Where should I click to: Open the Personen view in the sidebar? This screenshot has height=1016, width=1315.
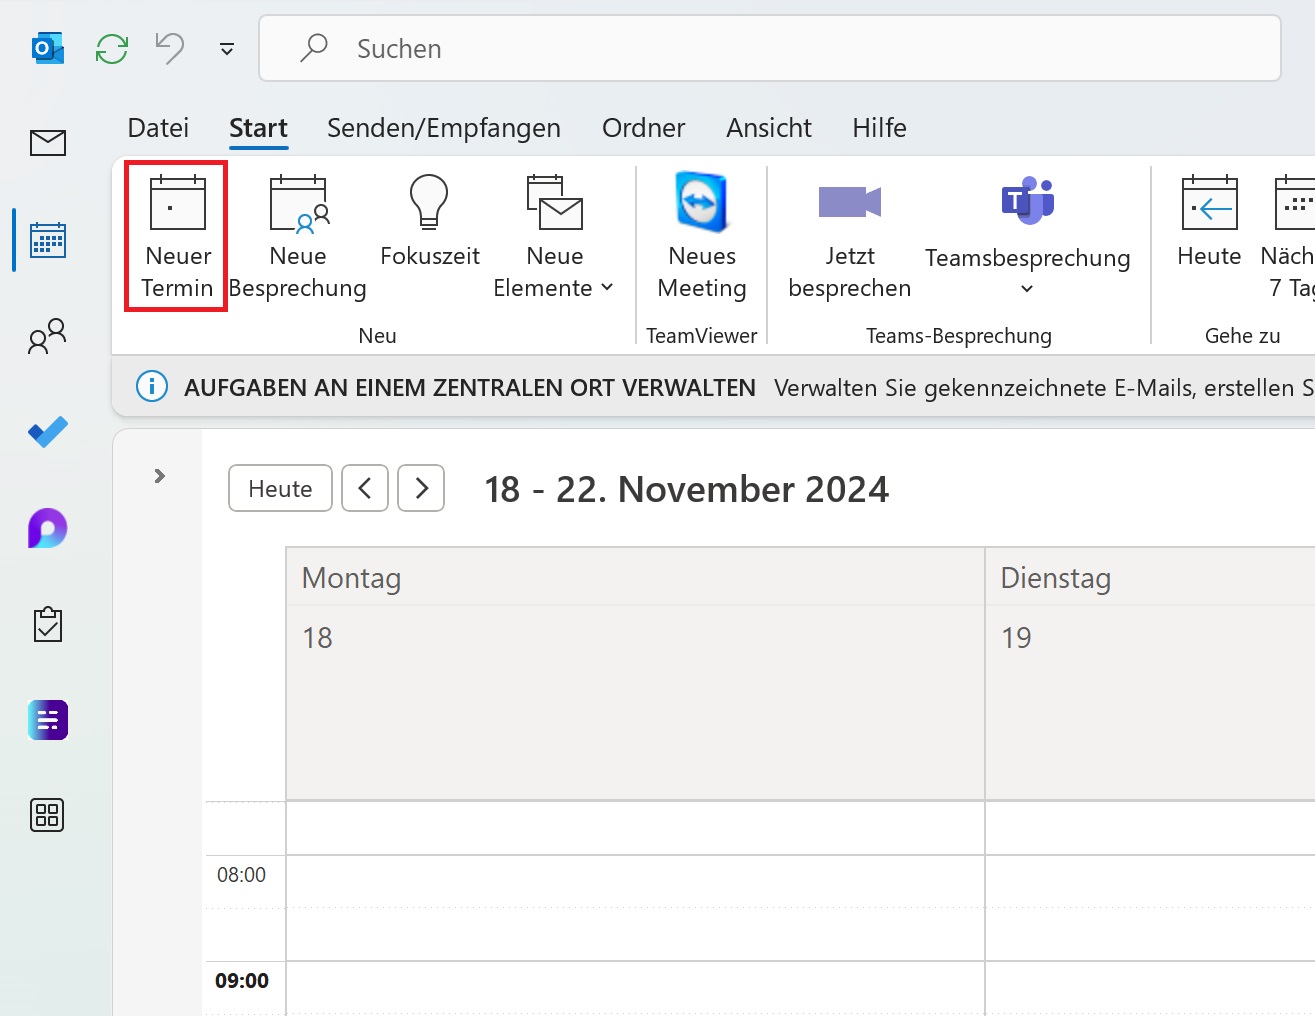47,336
